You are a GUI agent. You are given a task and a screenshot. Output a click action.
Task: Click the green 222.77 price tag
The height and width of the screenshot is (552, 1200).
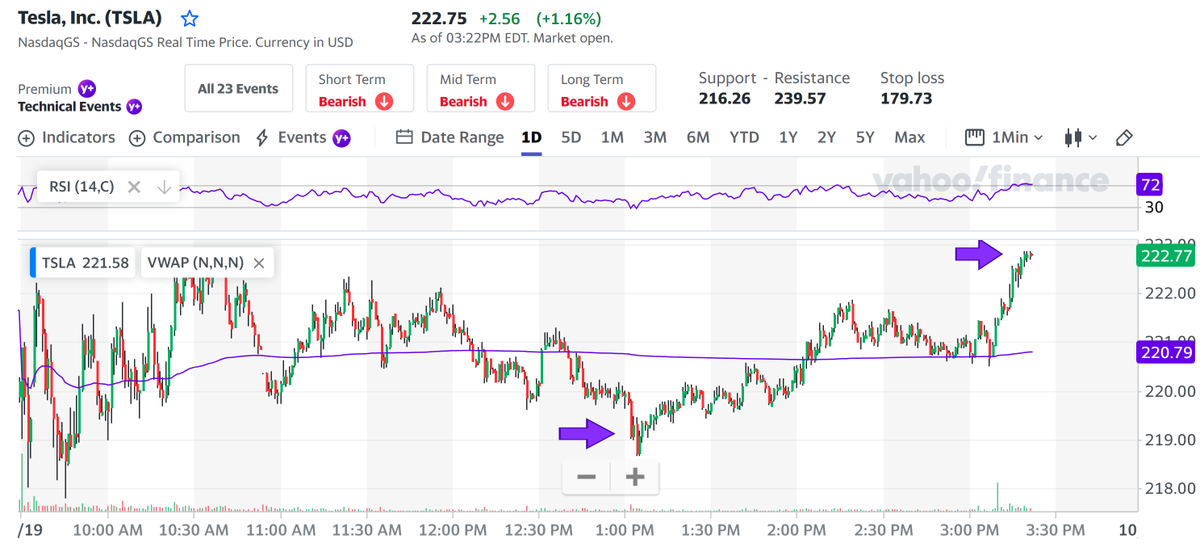click(1166, 255)
